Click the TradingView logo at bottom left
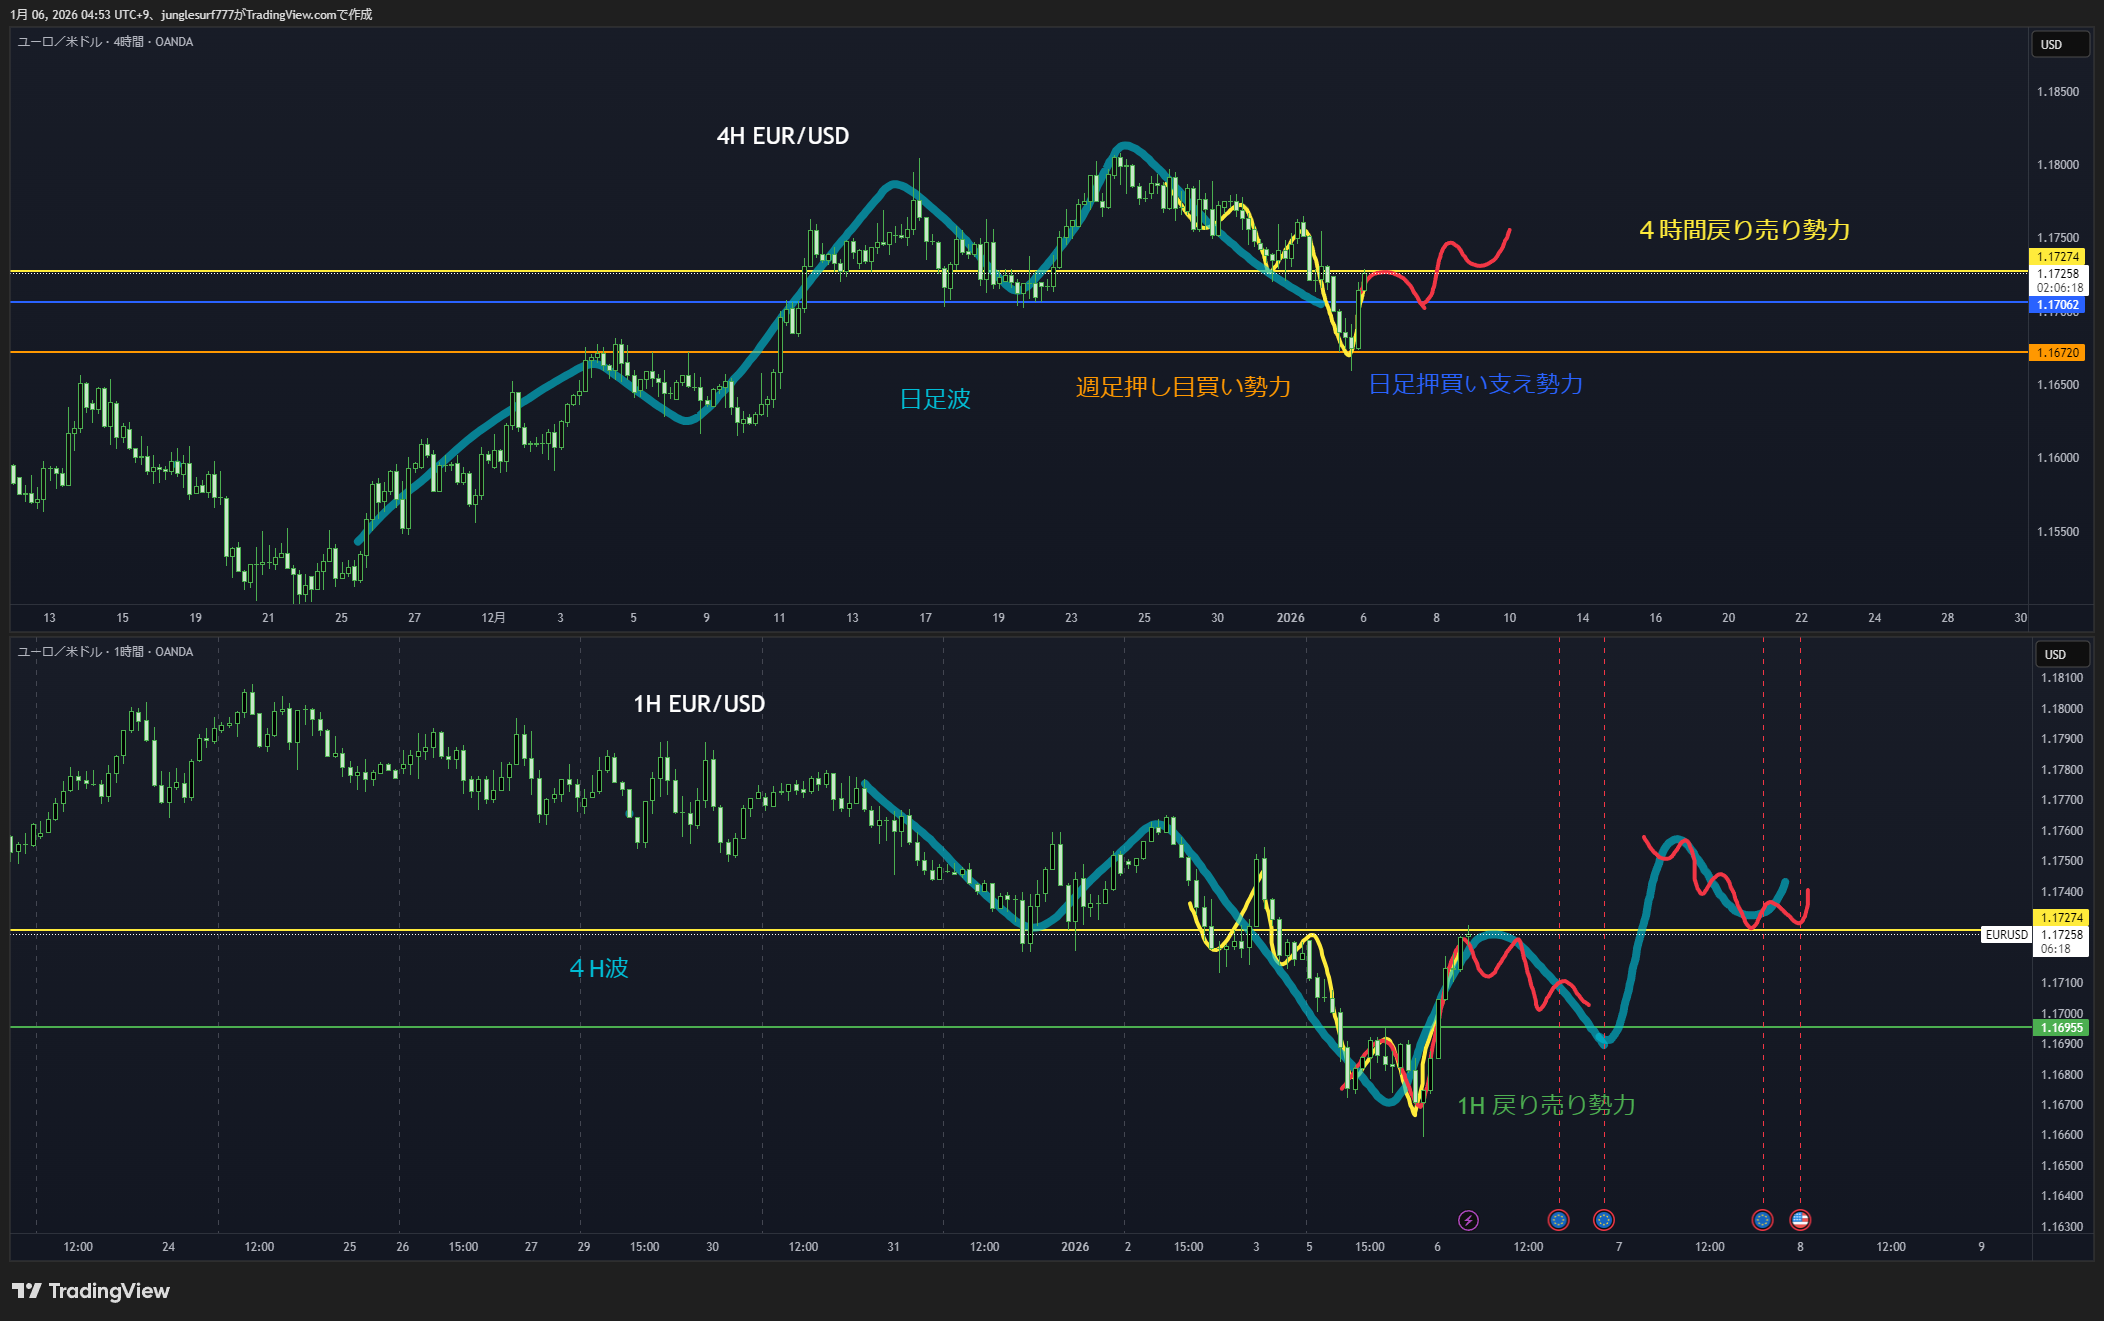 pyautogui.click(x=91, y=1291)
